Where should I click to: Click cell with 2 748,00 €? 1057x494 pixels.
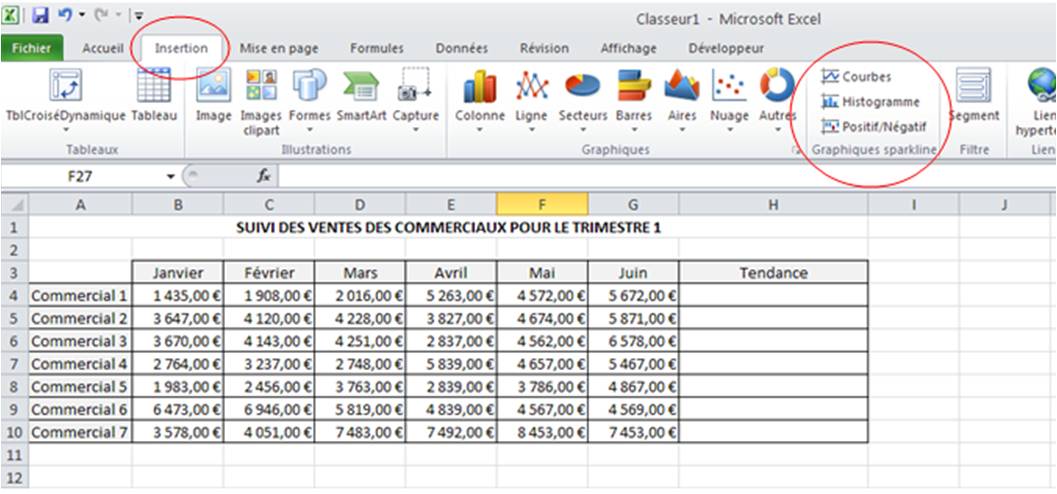pos(360,364)
